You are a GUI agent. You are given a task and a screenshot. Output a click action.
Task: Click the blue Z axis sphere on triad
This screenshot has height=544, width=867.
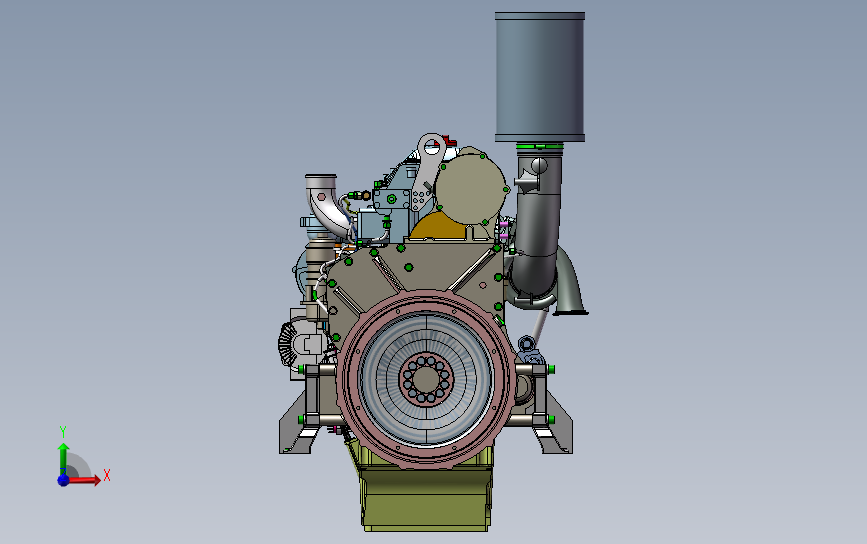pos(63,480)
